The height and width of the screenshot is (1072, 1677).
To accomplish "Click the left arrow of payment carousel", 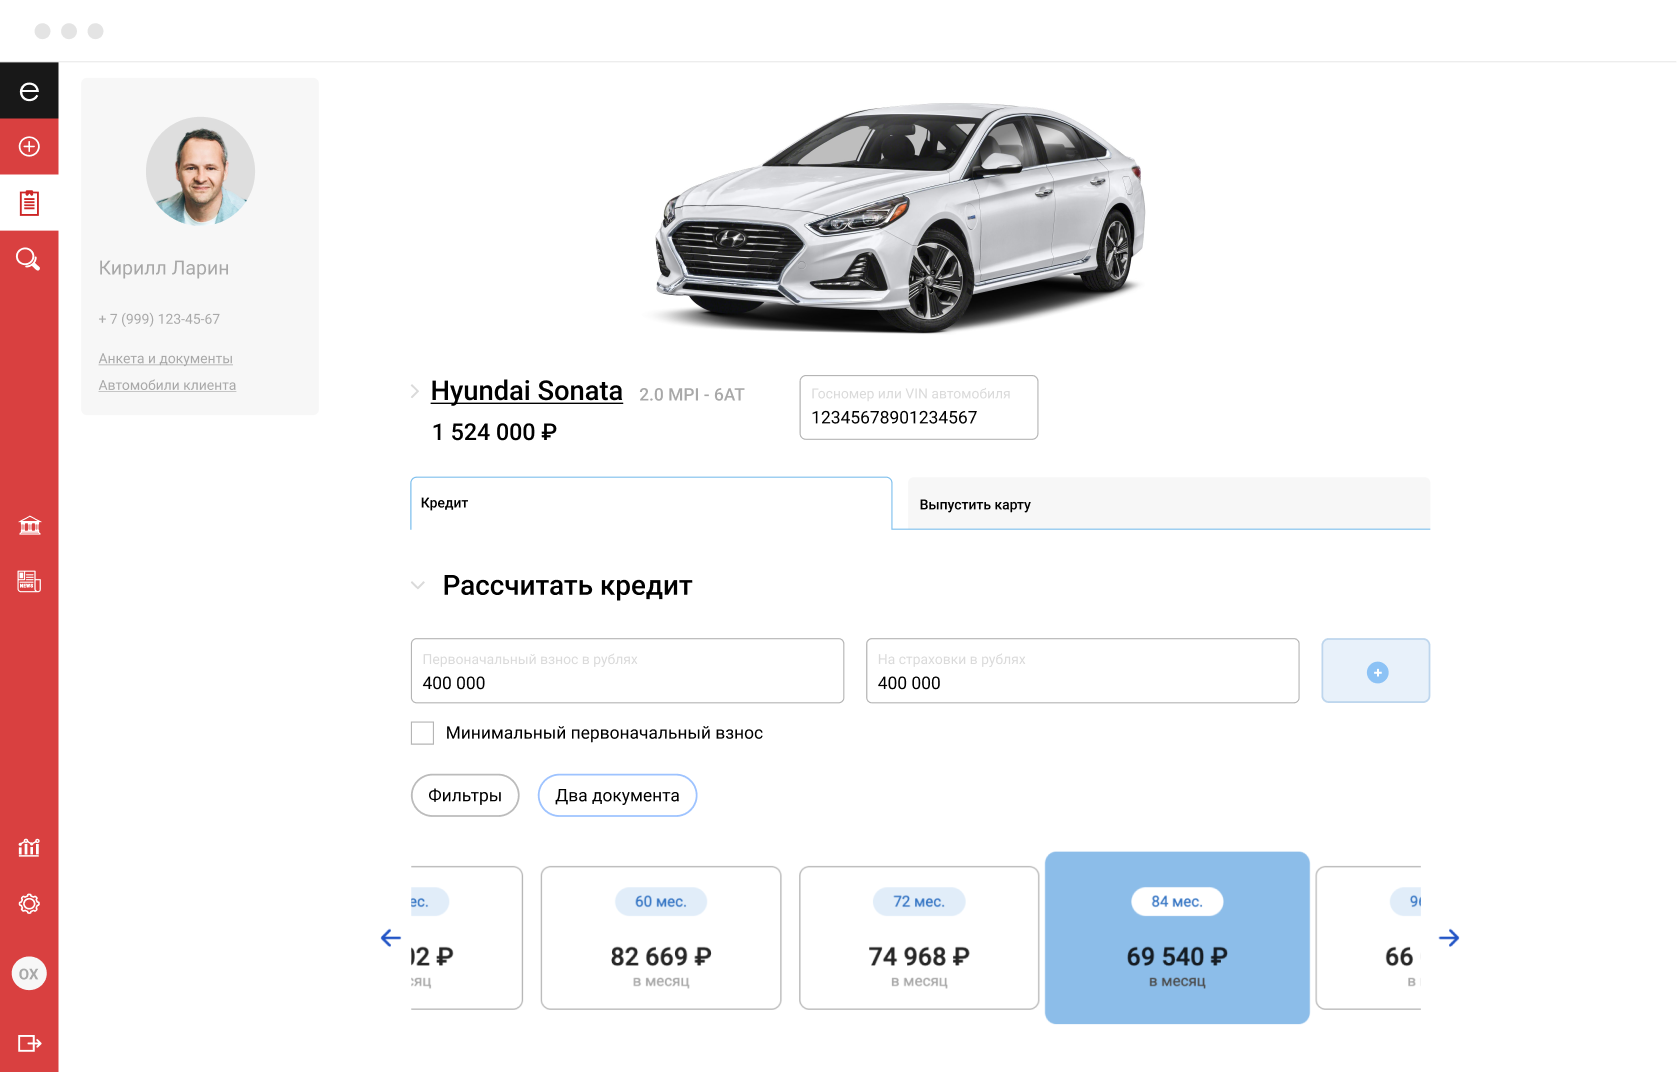I will (x=391, y=938).
